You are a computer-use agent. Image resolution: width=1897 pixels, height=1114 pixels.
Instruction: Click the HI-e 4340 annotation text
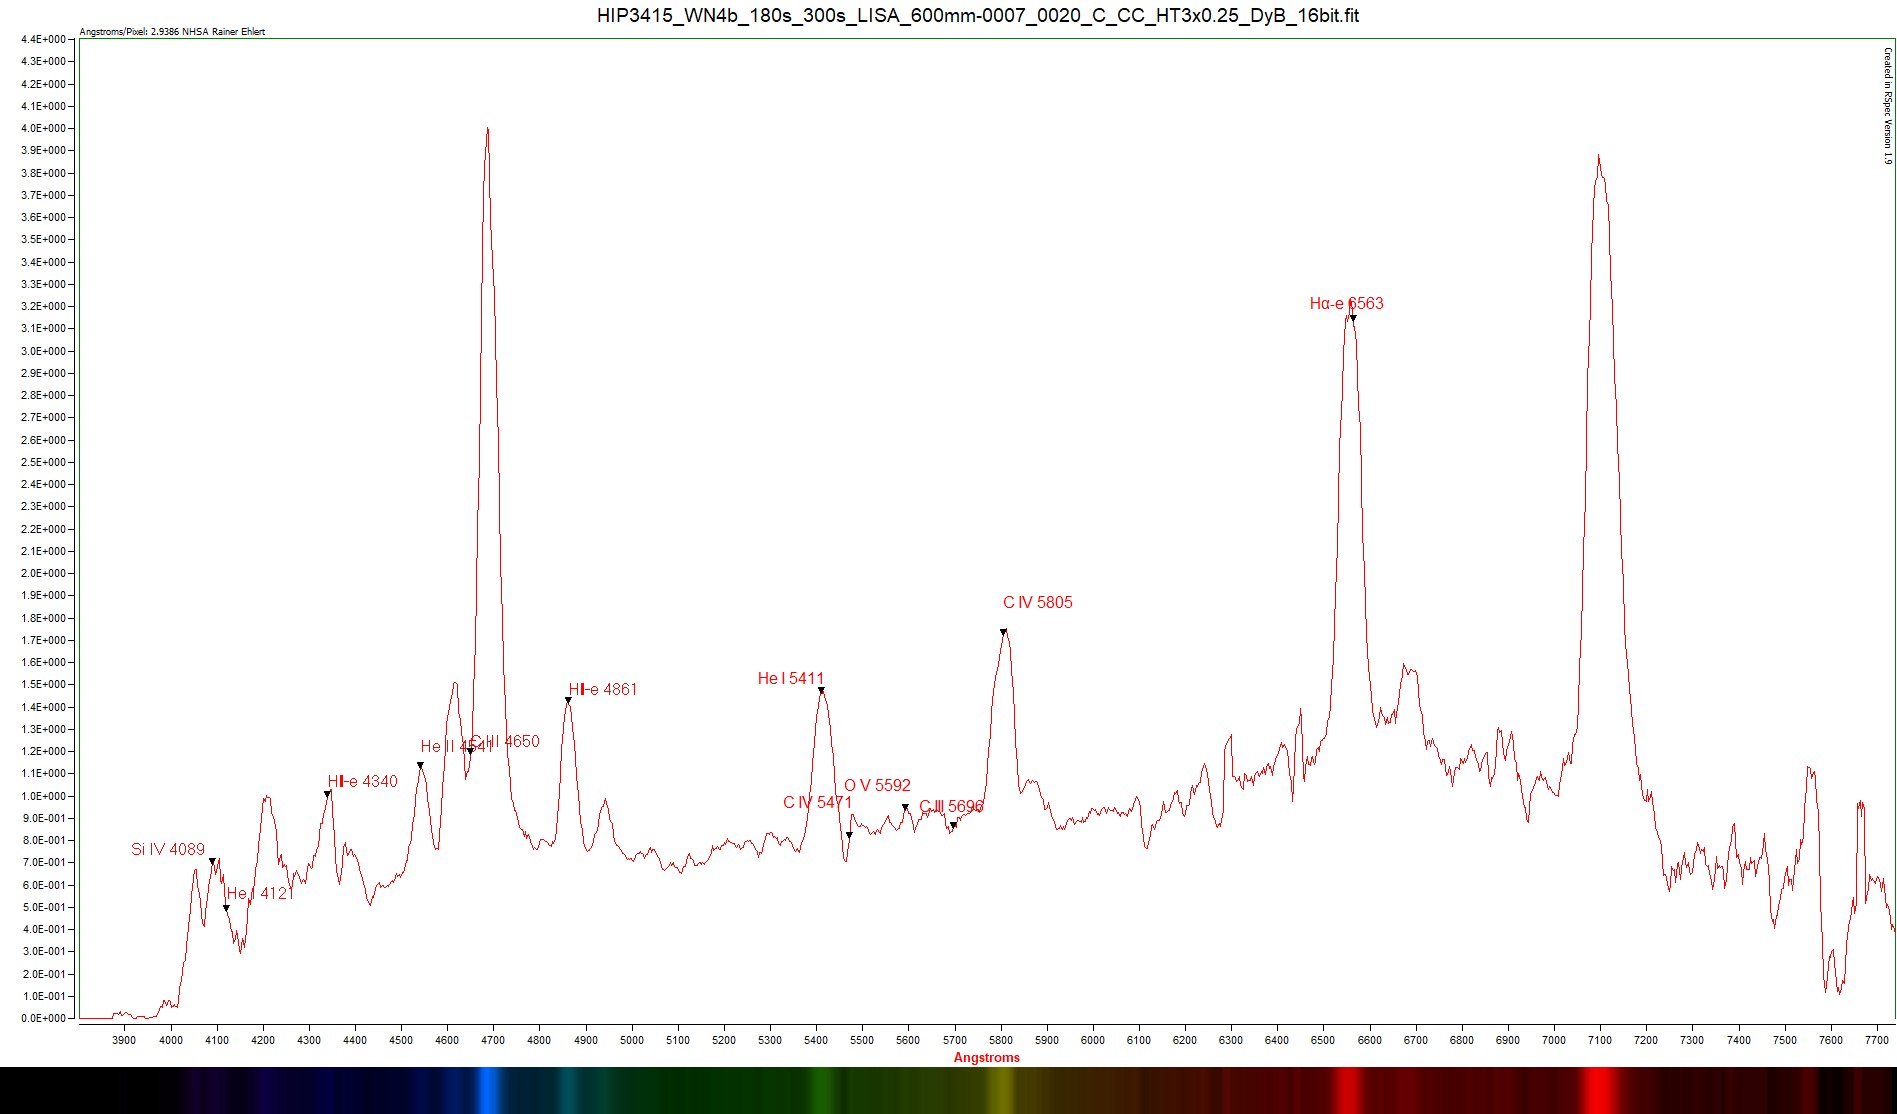[362, 781]
